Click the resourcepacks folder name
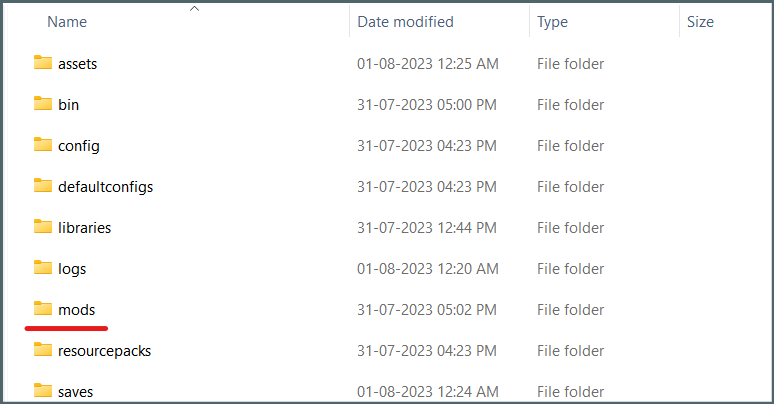774x404 pixels. pos(104,351)
